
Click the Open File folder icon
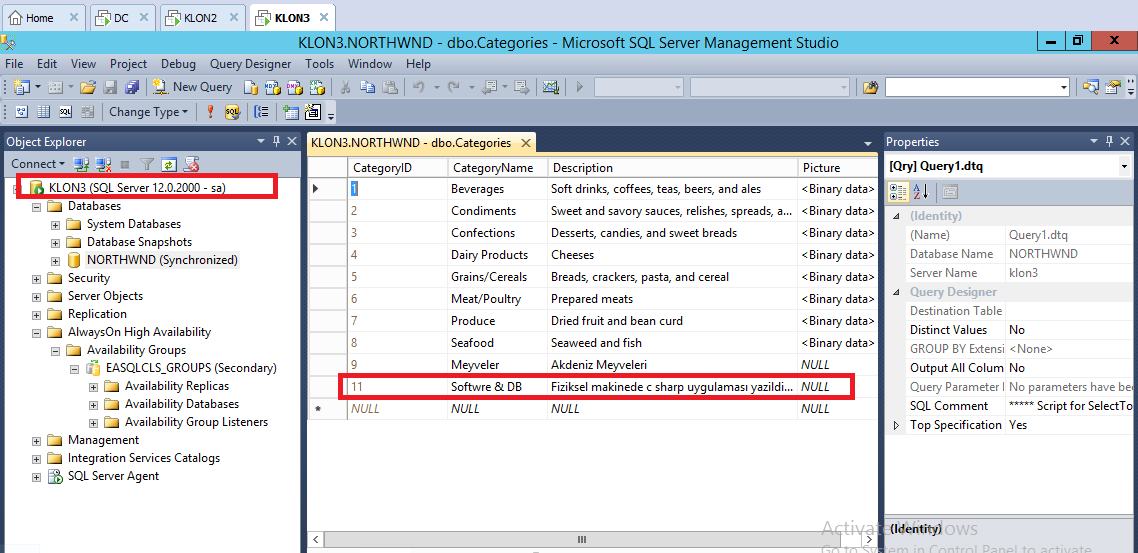pyautogui.click(x=88, y=87)
